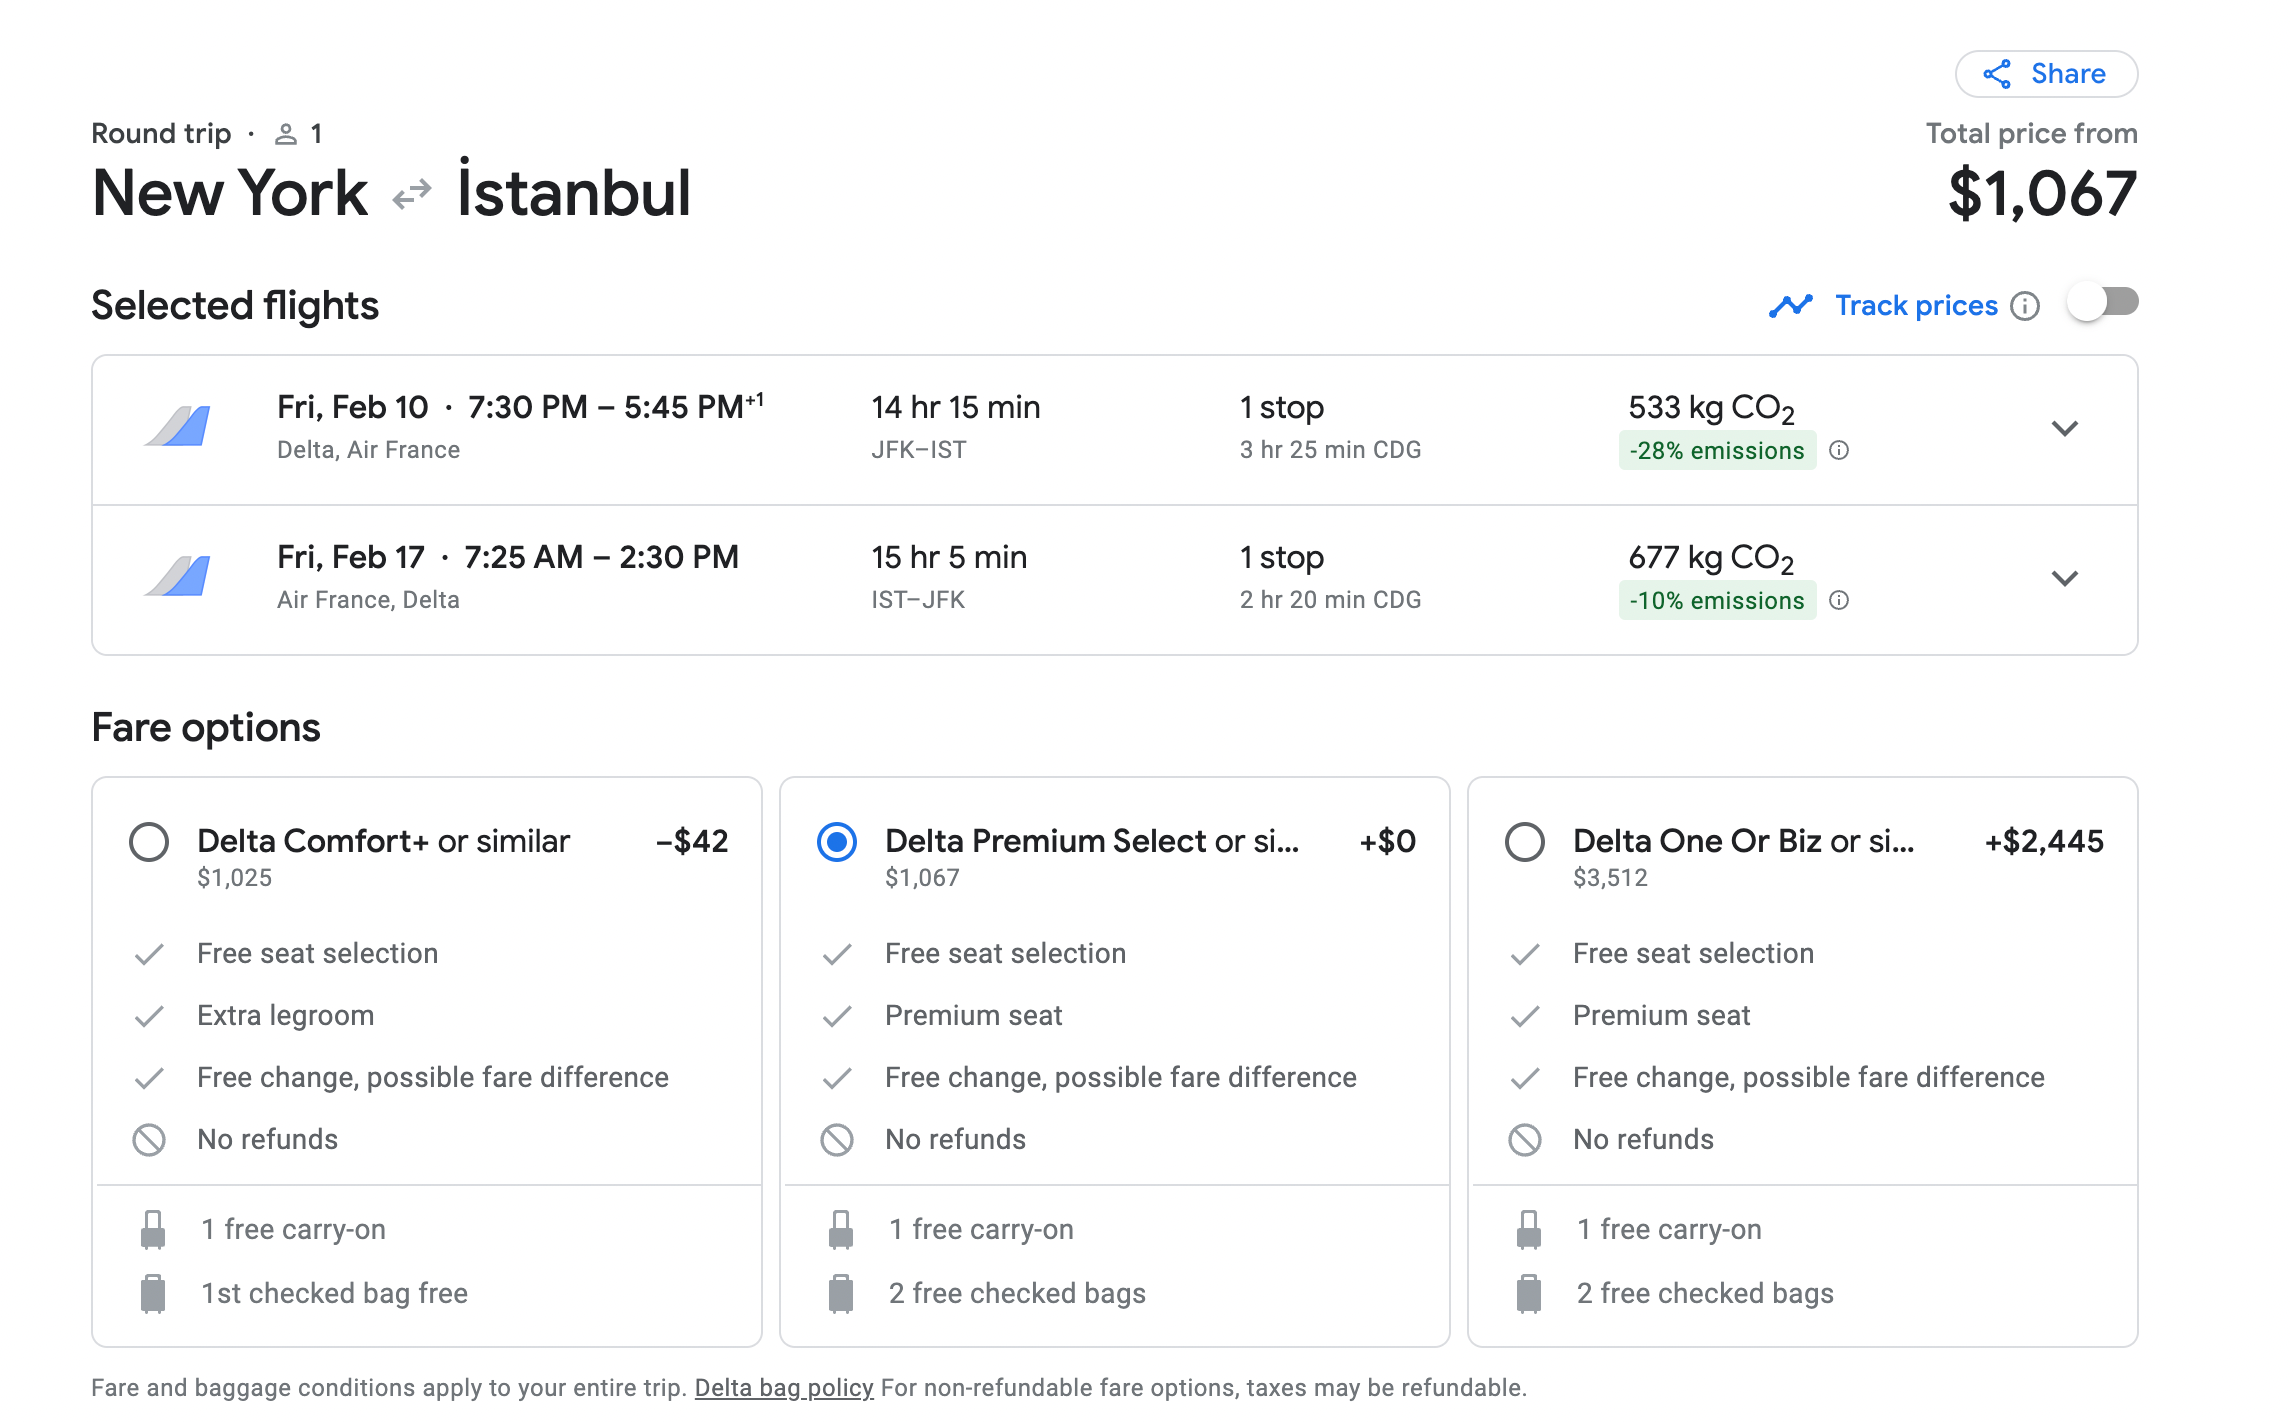Click the Delta Comfort+ $1,025 price

[234, 878]
